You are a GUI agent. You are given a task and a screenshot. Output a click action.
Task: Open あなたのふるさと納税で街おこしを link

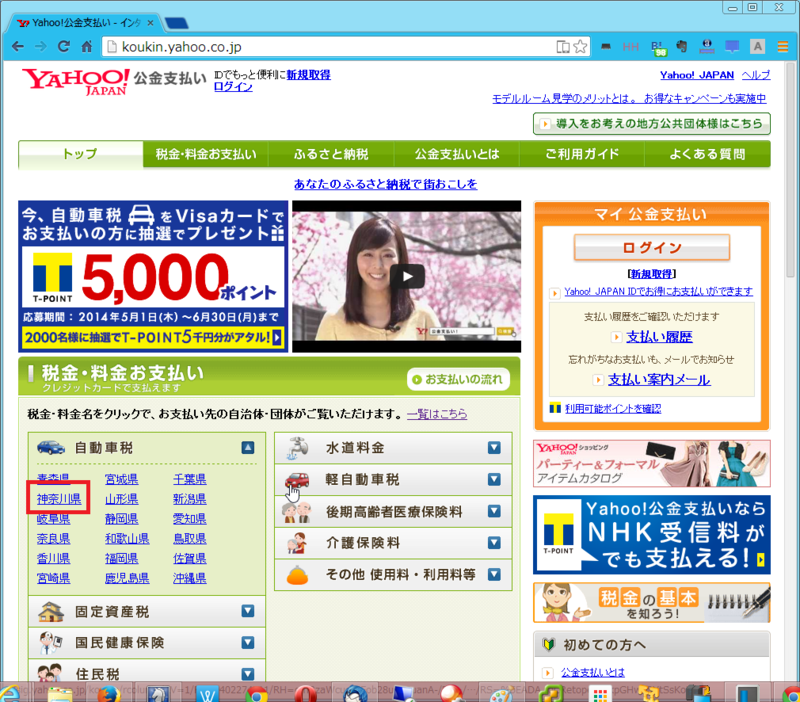[386, 184]
